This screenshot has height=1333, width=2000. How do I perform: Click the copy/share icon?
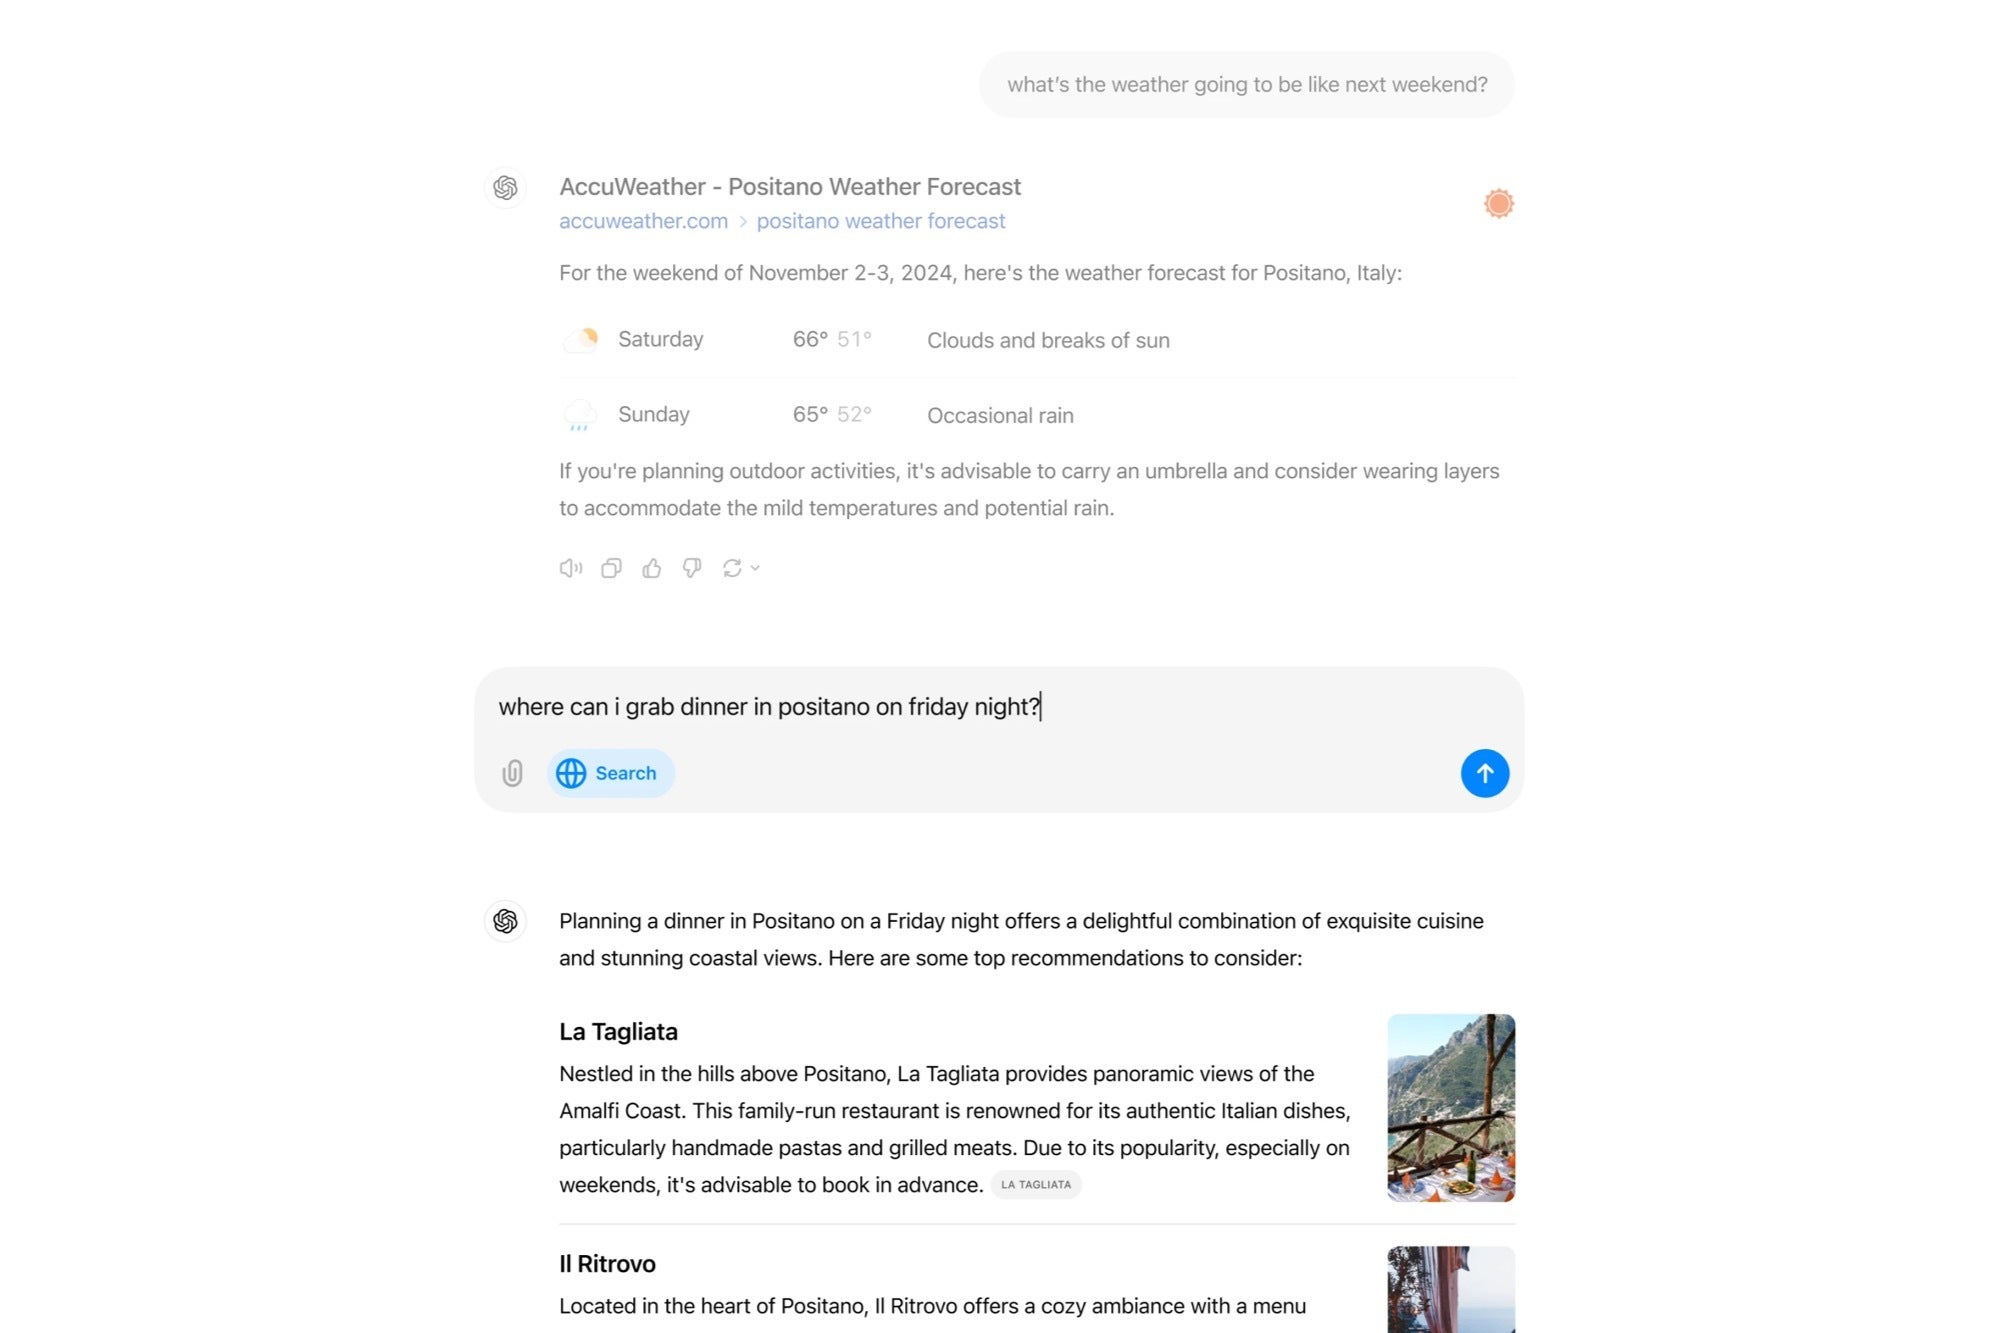point(611,567)
